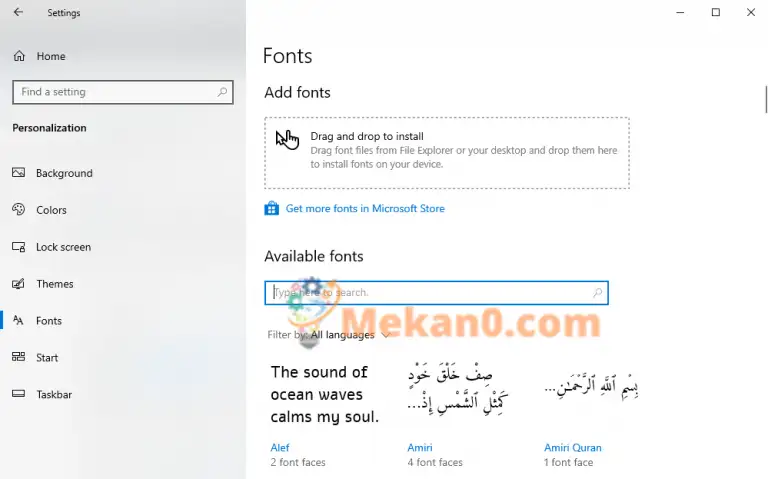The height and width of the screenshot is (479, 768).
Task: Click the back arrow in Settings
Action: [x=18, y=12]
